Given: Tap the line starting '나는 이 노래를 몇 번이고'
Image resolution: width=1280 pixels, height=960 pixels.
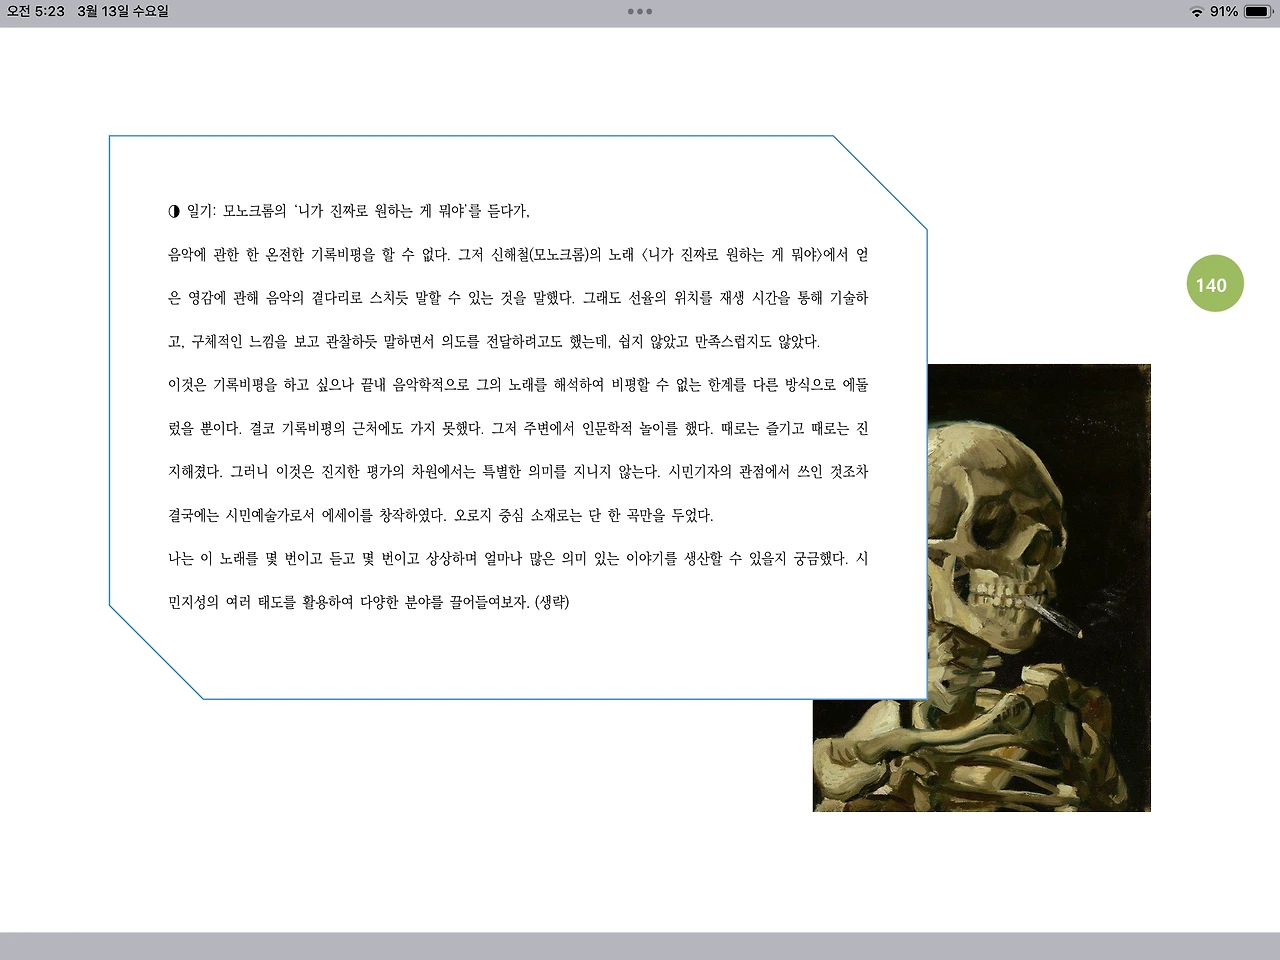Looking at the screenshot, I should coord(518,559).
